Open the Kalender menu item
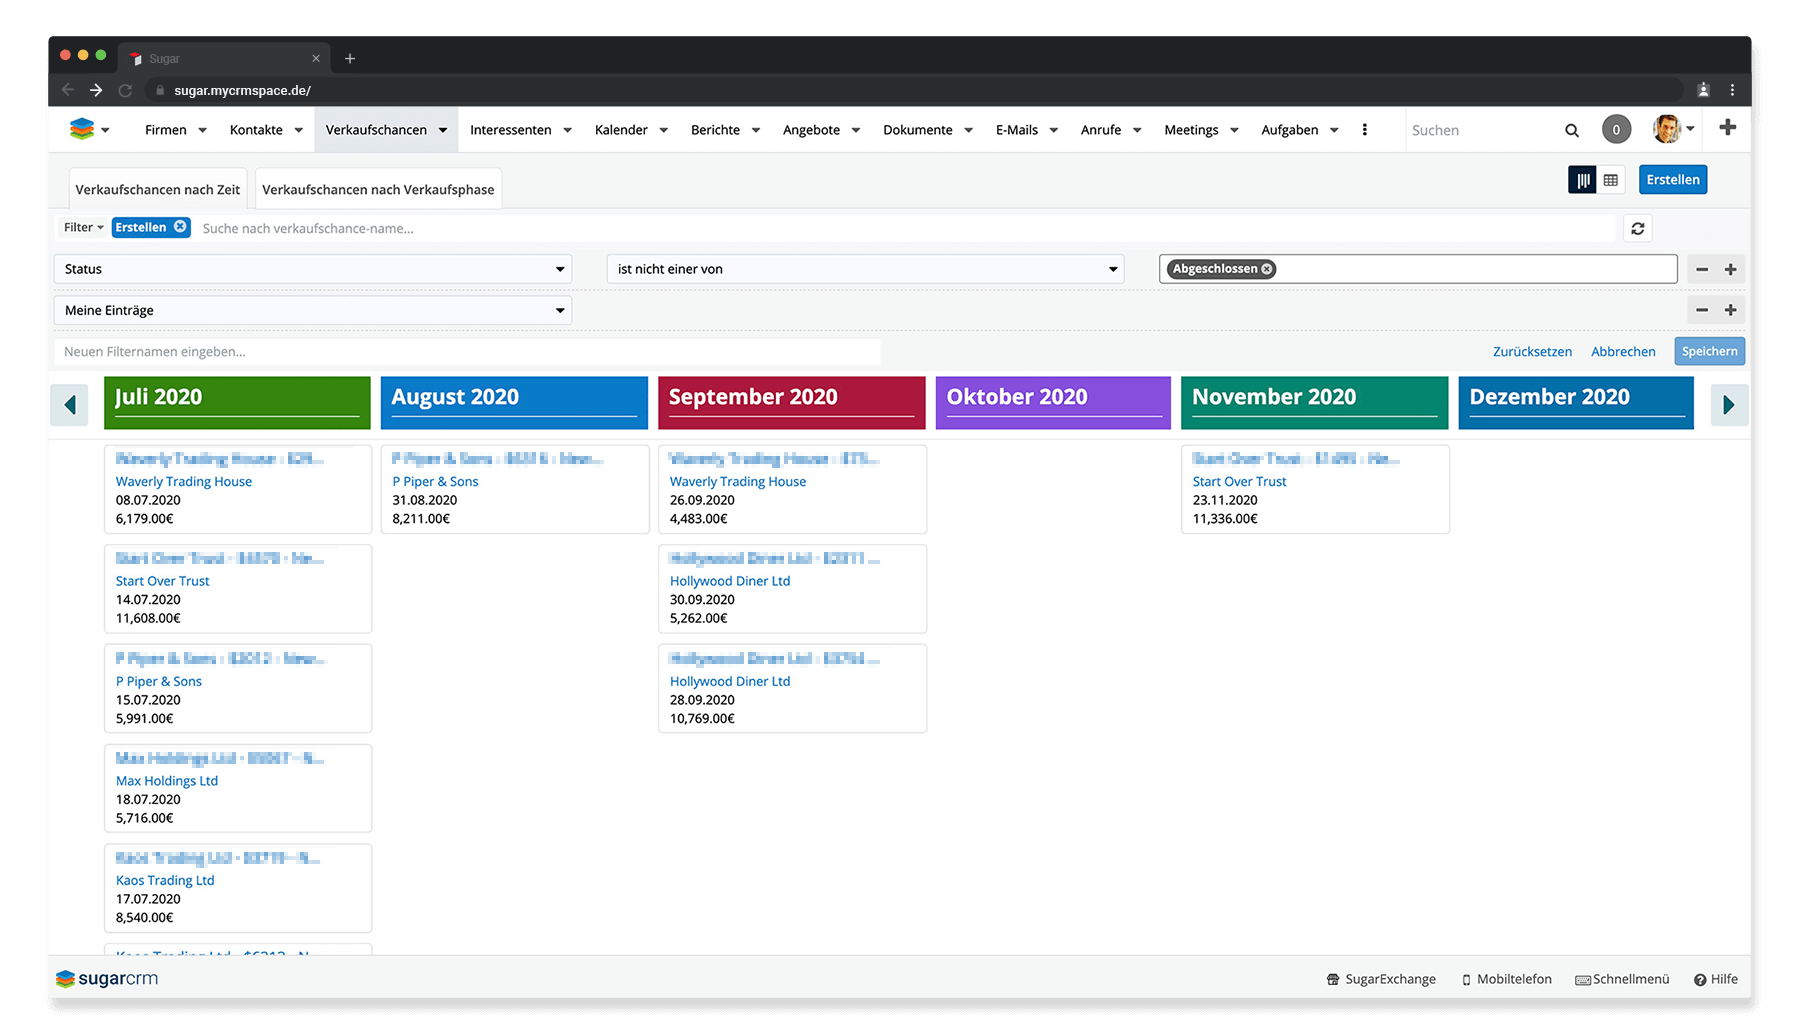This screenshot has width=1800, height=1030. tap(621, 130)
